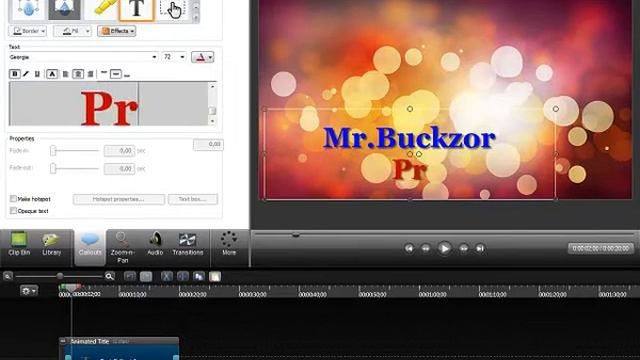Select the Text callout shape
Image resolution: width=640 pixels, height=360 pixels.
click(x=136, y=10)
